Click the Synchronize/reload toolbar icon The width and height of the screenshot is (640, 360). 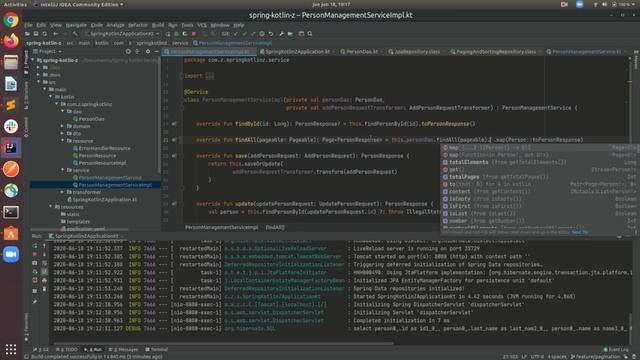[x=44, y=34]
